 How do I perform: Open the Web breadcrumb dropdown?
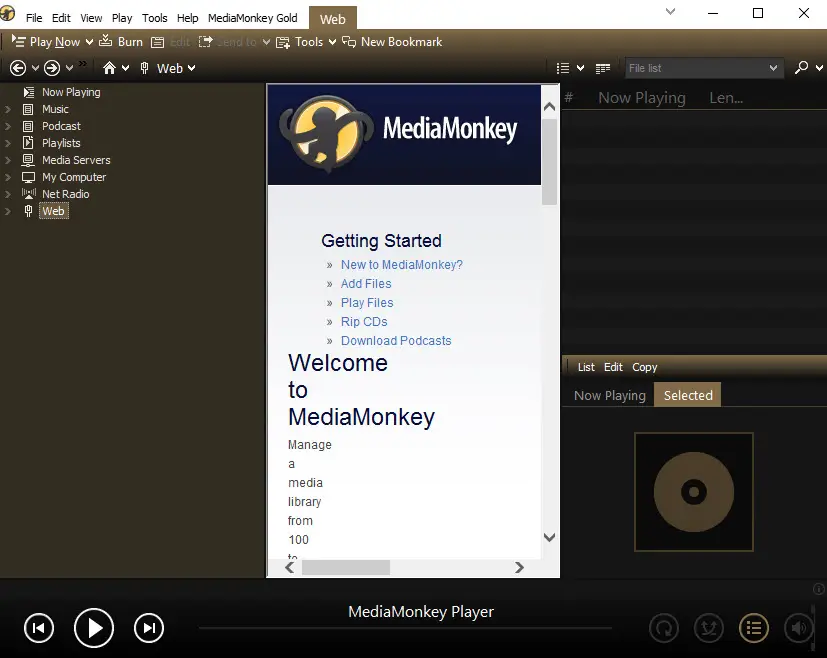click(x=191, y=68)
